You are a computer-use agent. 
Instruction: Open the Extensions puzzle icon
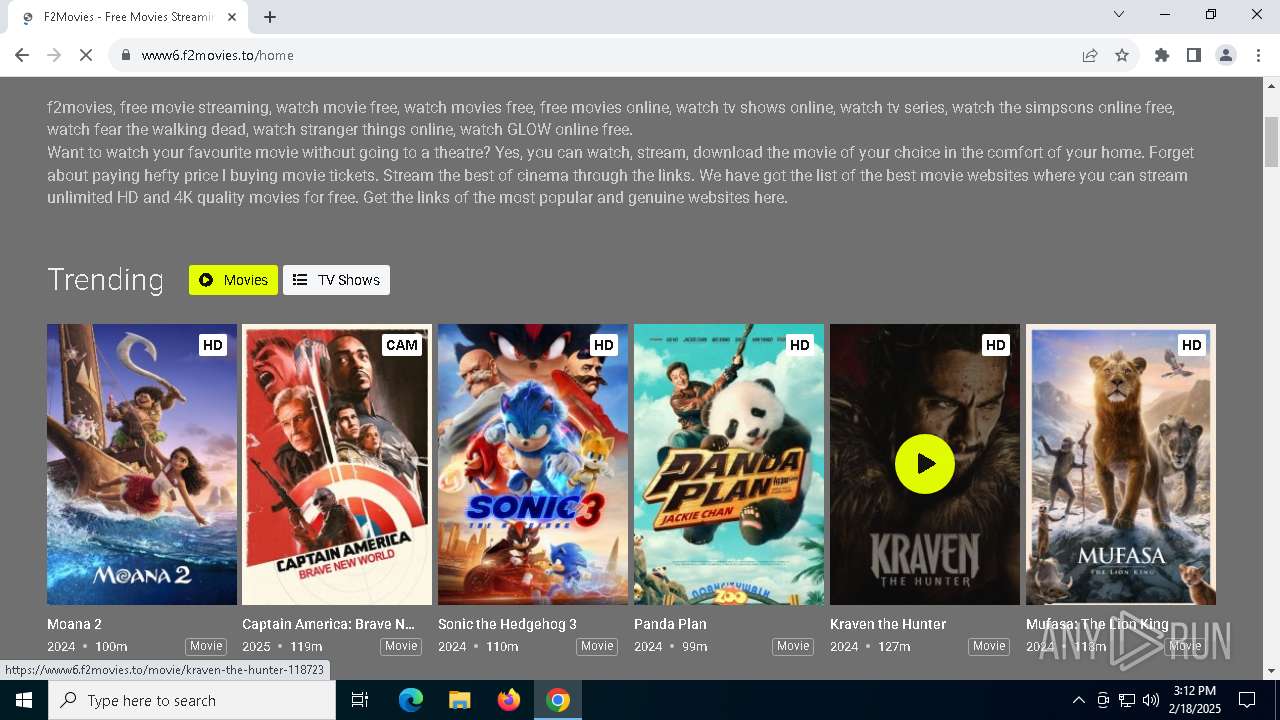(1162, 55)
